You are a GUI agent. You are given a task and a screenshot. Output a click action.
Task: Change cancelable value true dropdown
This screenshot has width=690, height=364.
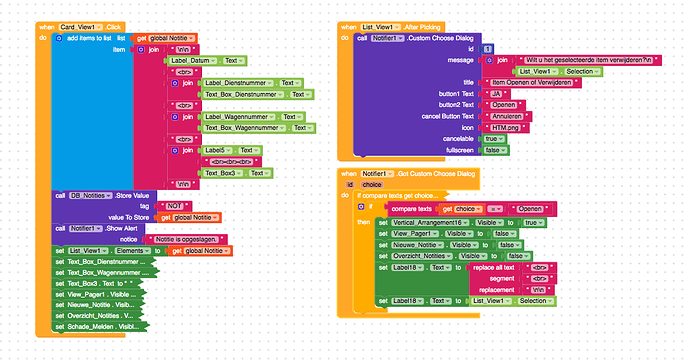[x=494, y=139]
